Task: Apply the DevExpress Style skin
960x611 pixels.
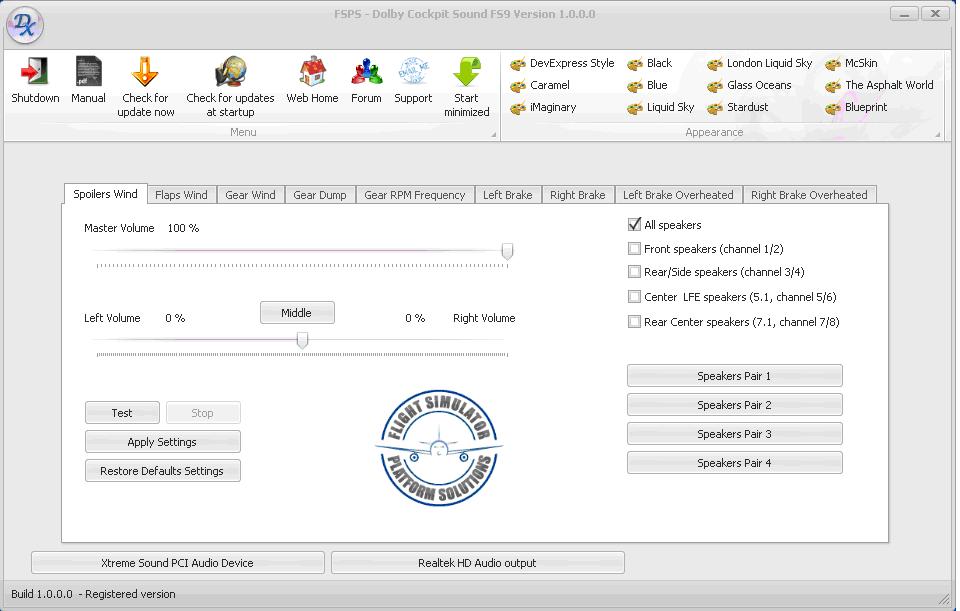Action: pos(562,63)
